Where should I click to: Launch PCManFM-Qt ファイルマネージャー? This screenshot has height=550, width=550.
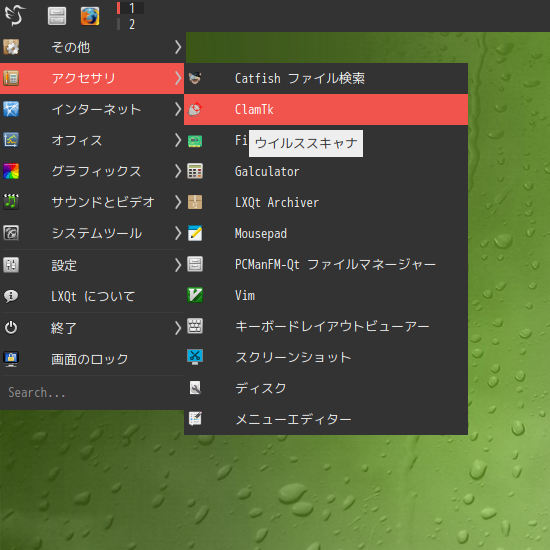pos(326,264)
